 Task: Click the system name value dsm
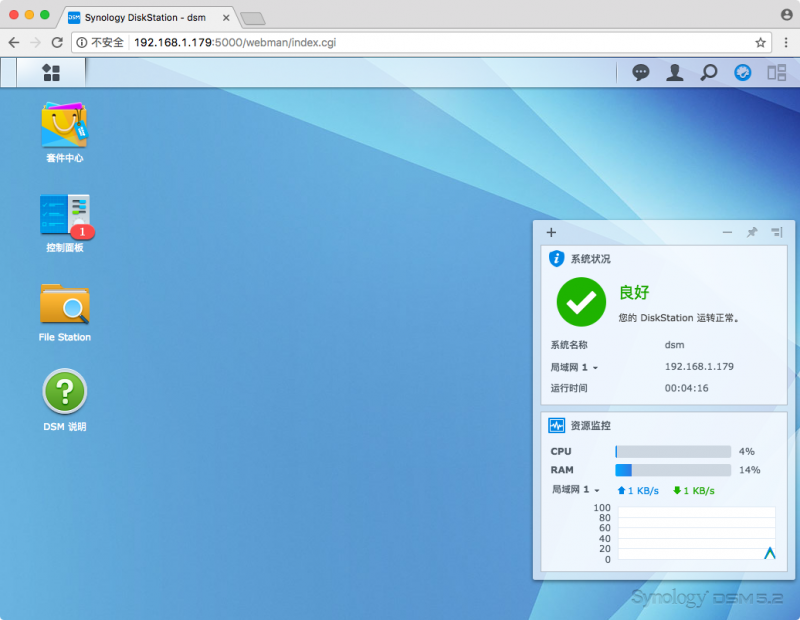674,345
